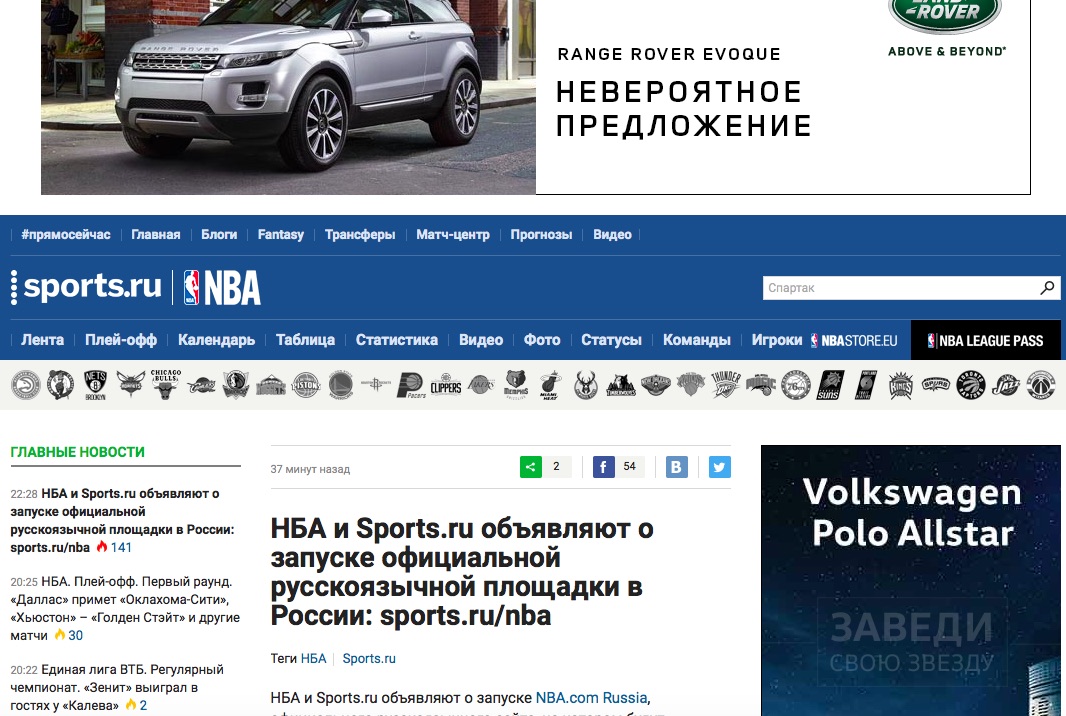The height and width of the screenshot is (716, 1066).
Task: Click the Utah Jazz logo
Action: click(x=1005, y=385)
